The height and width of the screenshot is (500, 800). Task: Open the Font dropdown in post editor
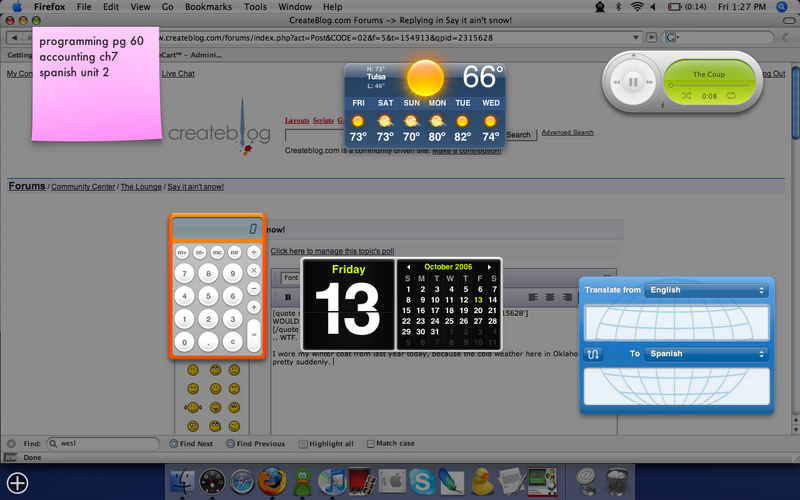tap(290, 278)
